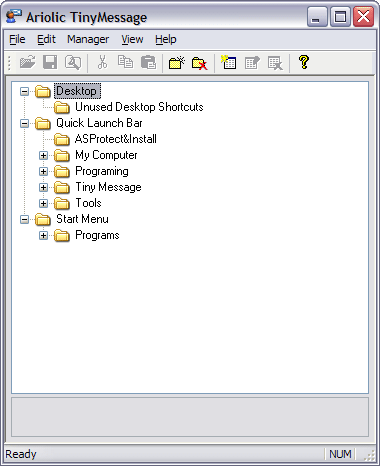
Task: Minimize the TinyMessage window
Action: click(316, 16)
